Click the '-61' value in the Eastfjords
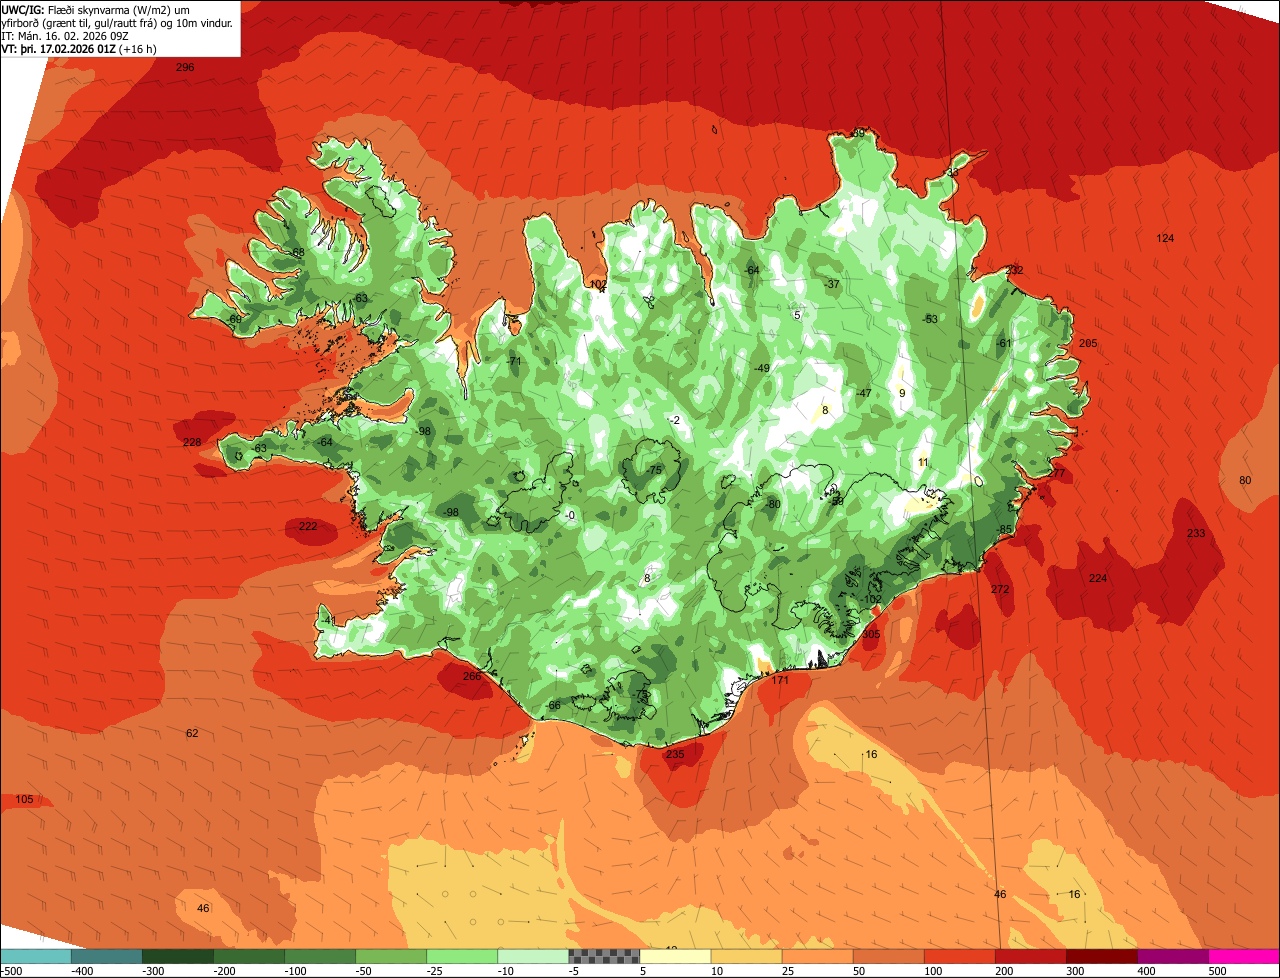This screenshot has width=1280, height=978. pos(1004,343)
